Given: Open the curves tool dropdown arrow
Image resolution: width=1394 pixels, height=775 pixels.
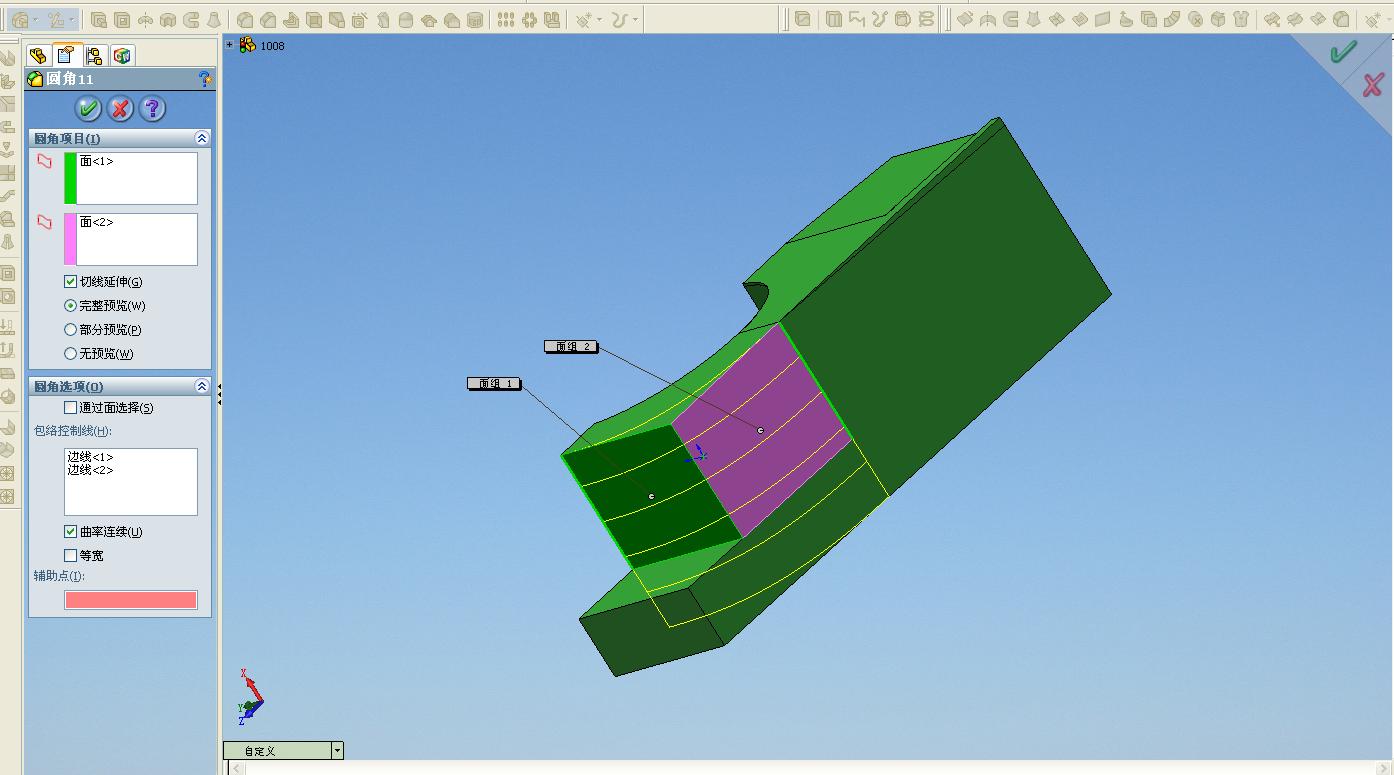Looking at the screenshot, I should click(635, 20).
